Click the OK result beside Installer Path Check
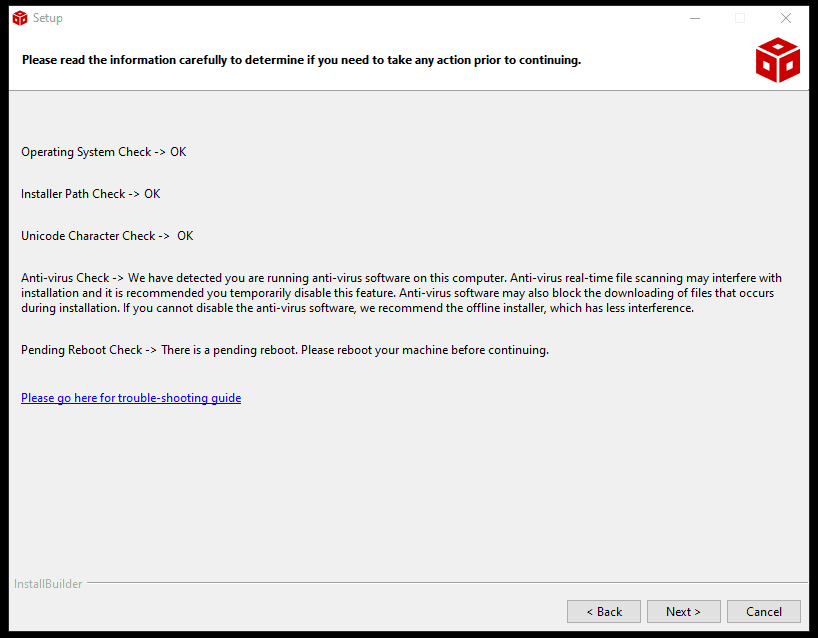The width and height of the screenshot is (818, 638). pyautogui.click(x=152, y=194)
